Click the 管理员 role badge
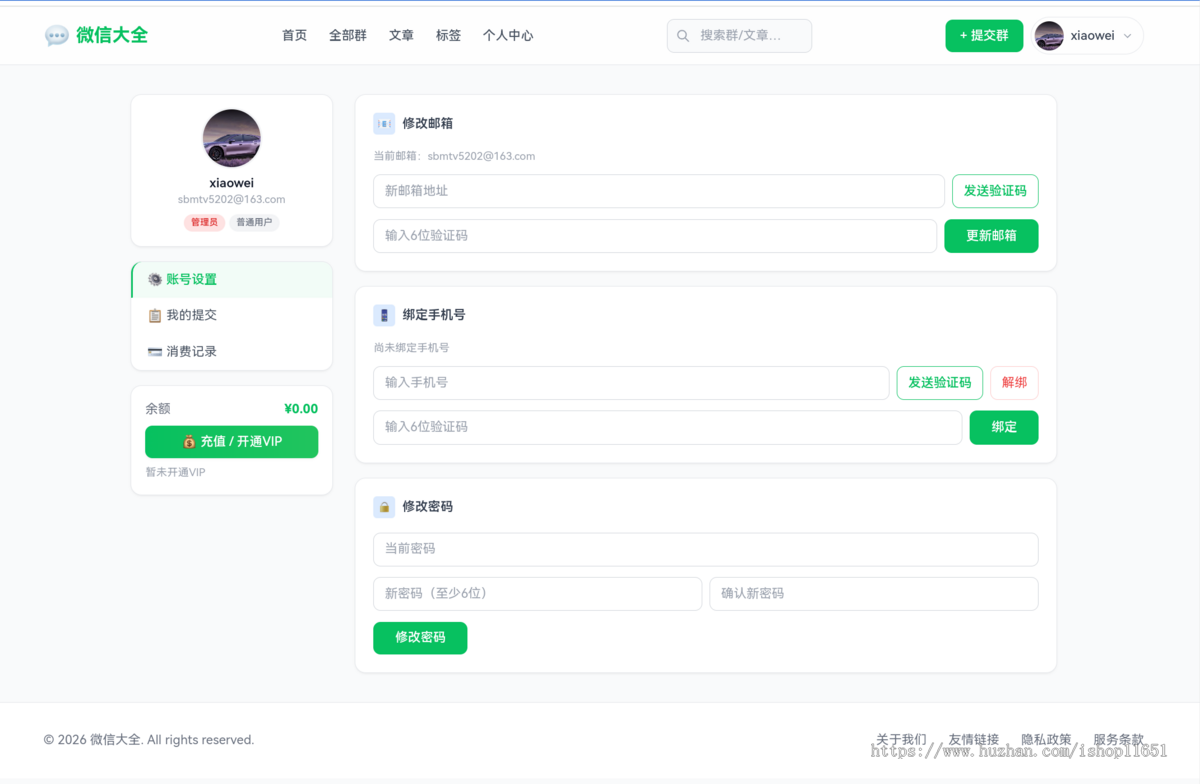The image size is (1200, 784). 204,223
